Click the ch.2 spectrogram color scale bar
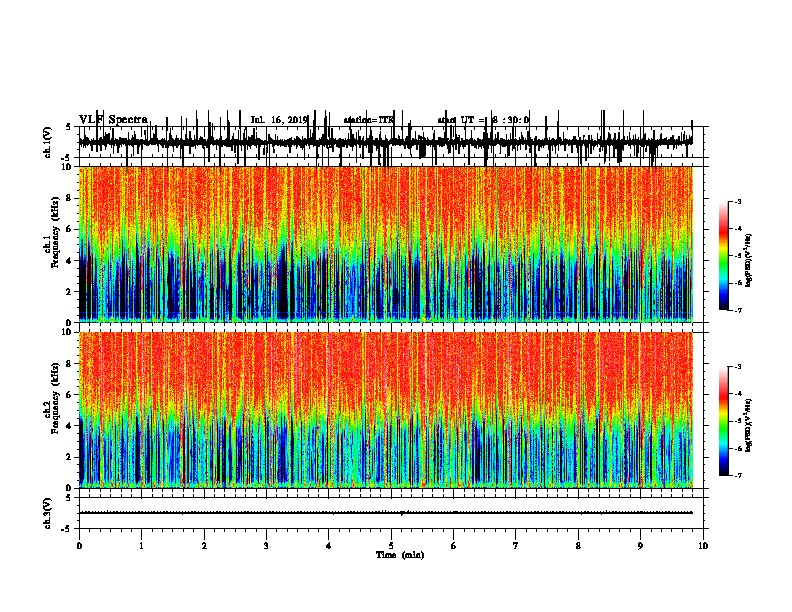Image resolution: width=792 pixels, height=612 pixels. pyautogui.click(x=724, y=421)
